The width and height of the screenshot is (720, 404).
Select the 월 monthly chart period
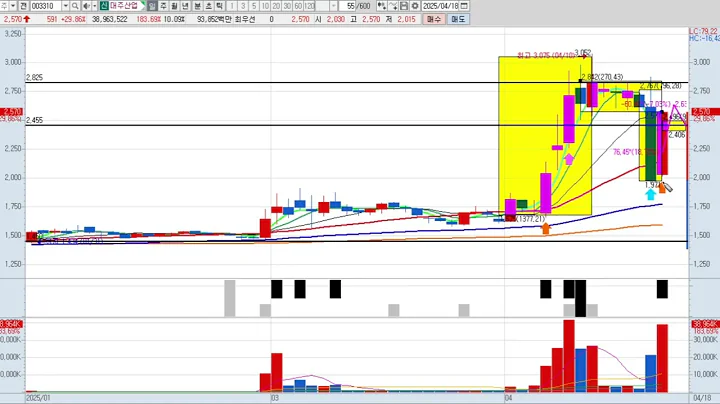[174, 6]
